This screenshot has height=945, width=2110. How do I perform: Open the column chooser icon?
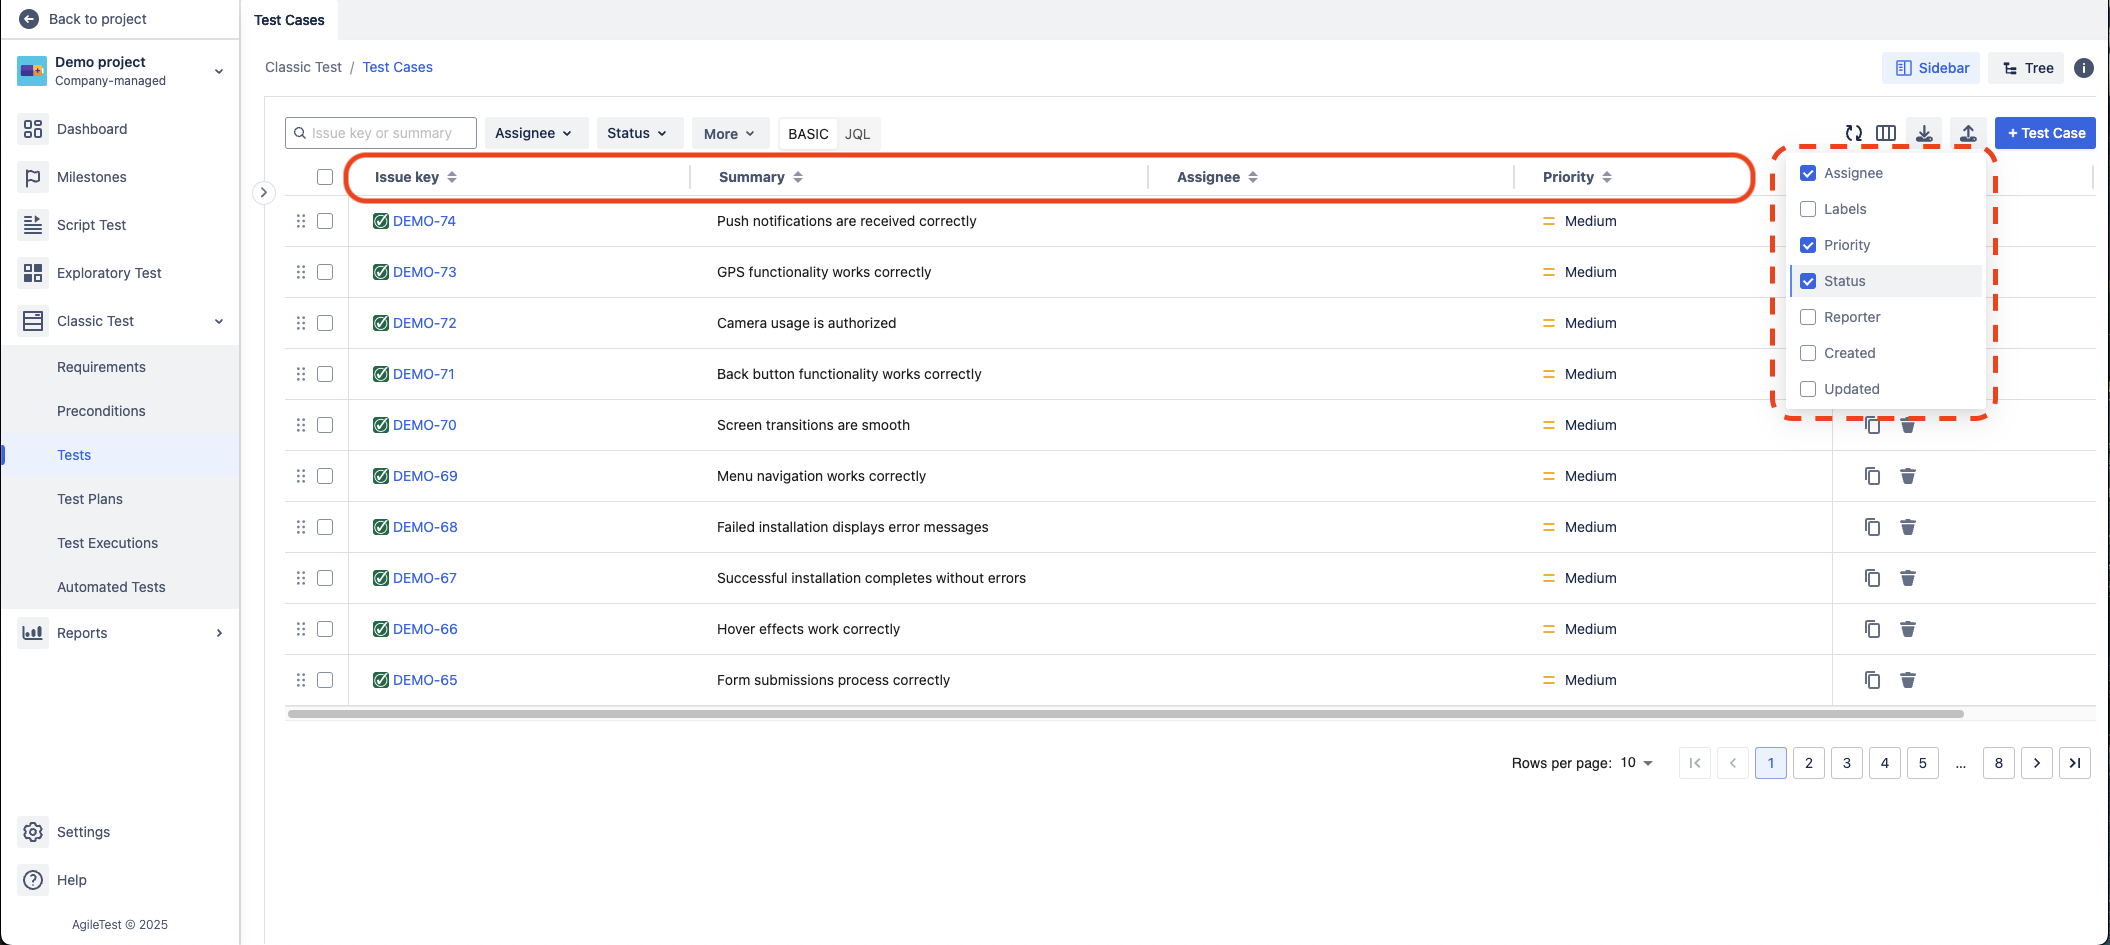pyautogui.click(x=1886, y=133)
